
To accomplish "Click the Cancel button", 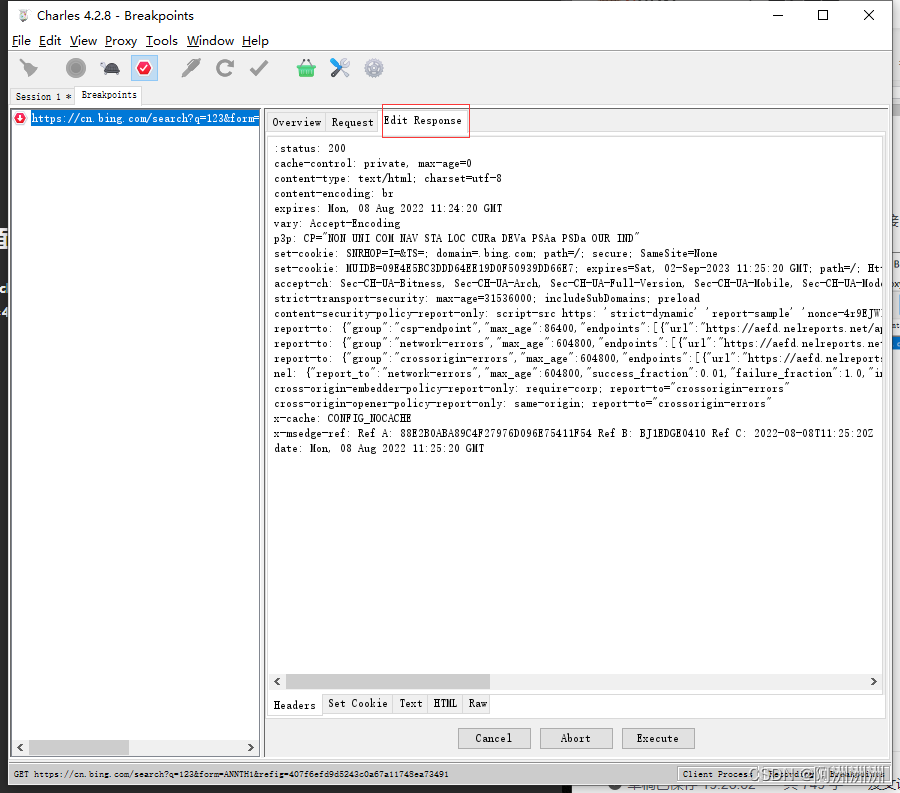I will [x=494, y=738].
